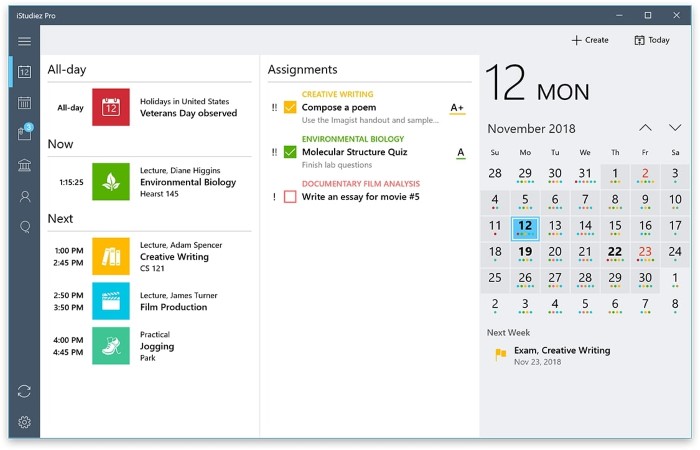Image resolution: width=700 pixels, height=450 pixels.
Task: Click the A+ grade on Compose a poem
Action: click(457, 108)
